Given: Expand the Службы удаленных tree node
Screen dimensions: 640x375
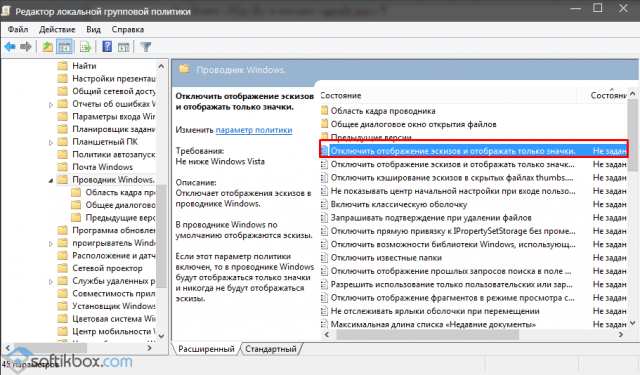Looking at the screenshot, I should (x=51, y=282).
